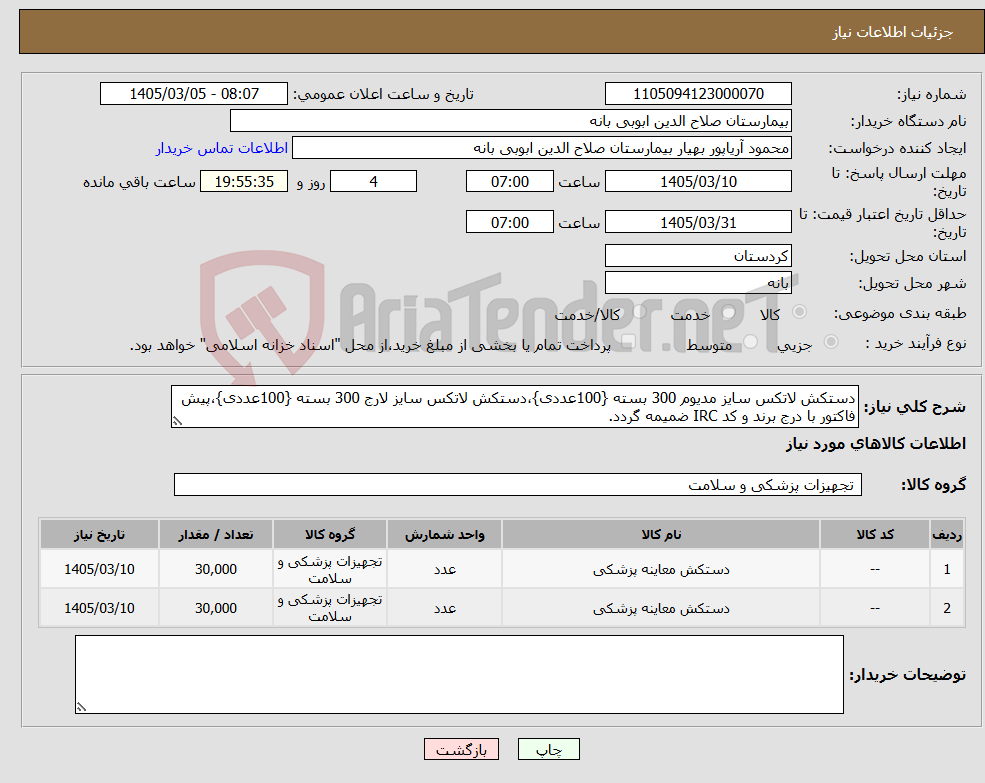Click the تاریخ نیاز column header
985x783 pixels.
99,534
